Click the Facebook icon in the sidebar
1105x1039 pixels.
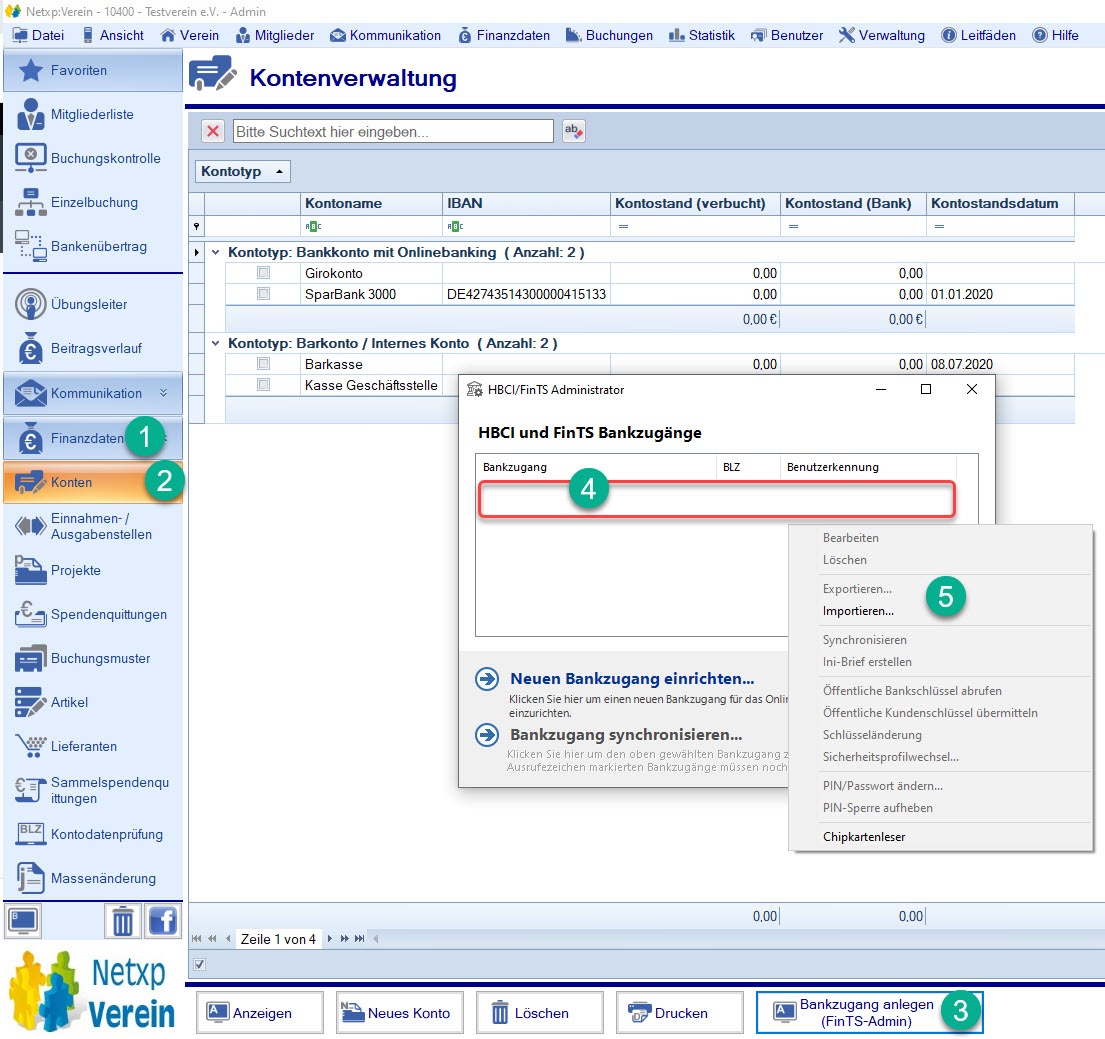click(162, 920)
